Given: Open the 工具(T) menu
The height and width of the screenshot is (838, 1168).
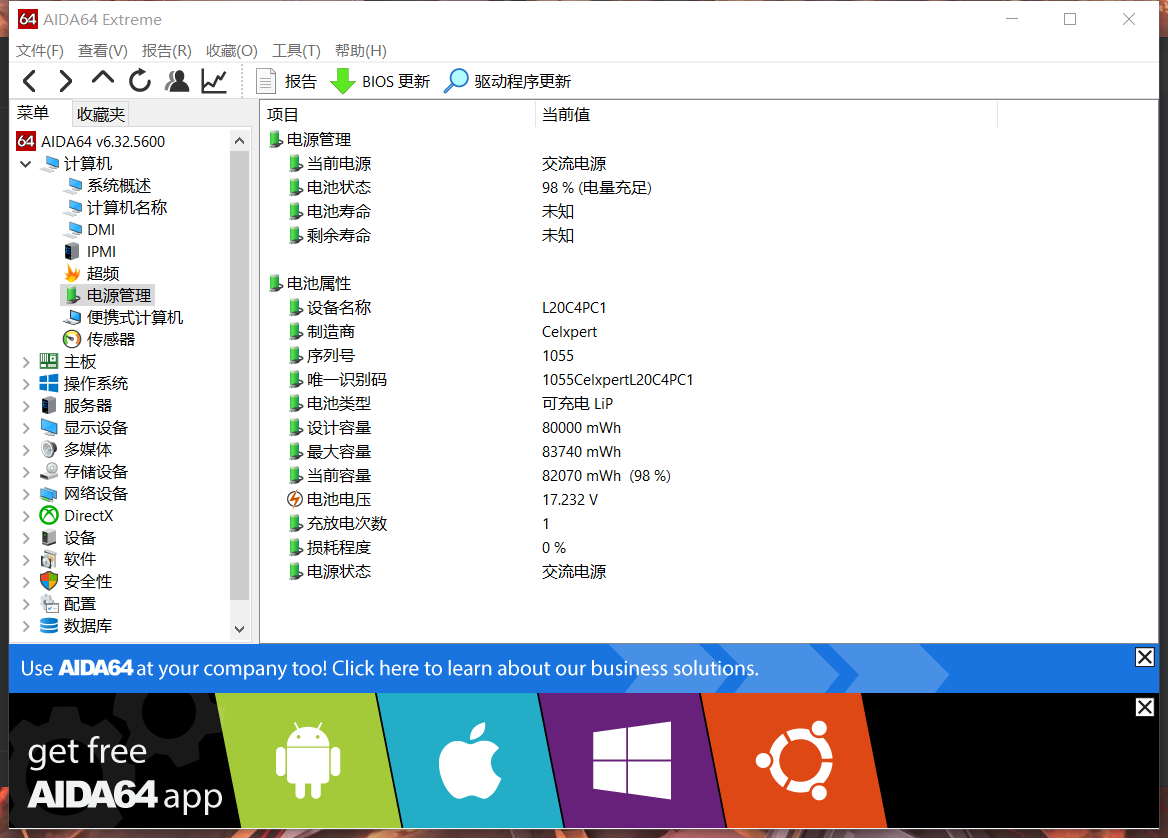Looking at the screenshot, I should (x=296, y=51).
